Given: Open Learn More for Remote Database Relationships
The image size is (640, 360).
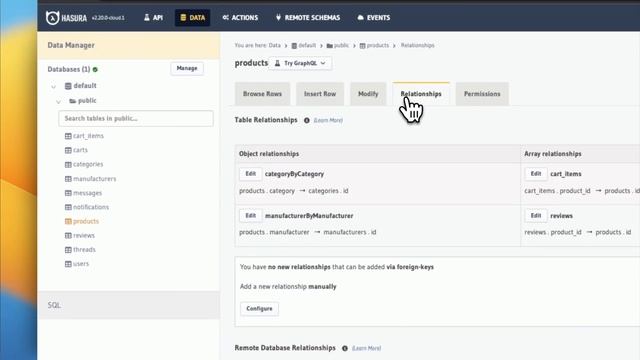Looking at the screenshot, I should (x=367, y=349).
